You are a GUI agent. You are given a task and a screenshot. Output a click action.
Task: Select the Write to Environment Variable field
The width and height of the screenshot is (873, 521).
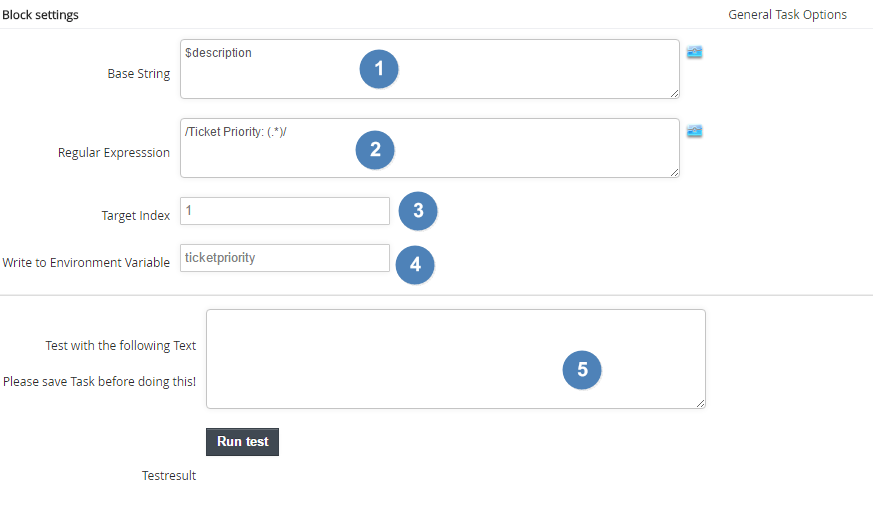point(285,258)
